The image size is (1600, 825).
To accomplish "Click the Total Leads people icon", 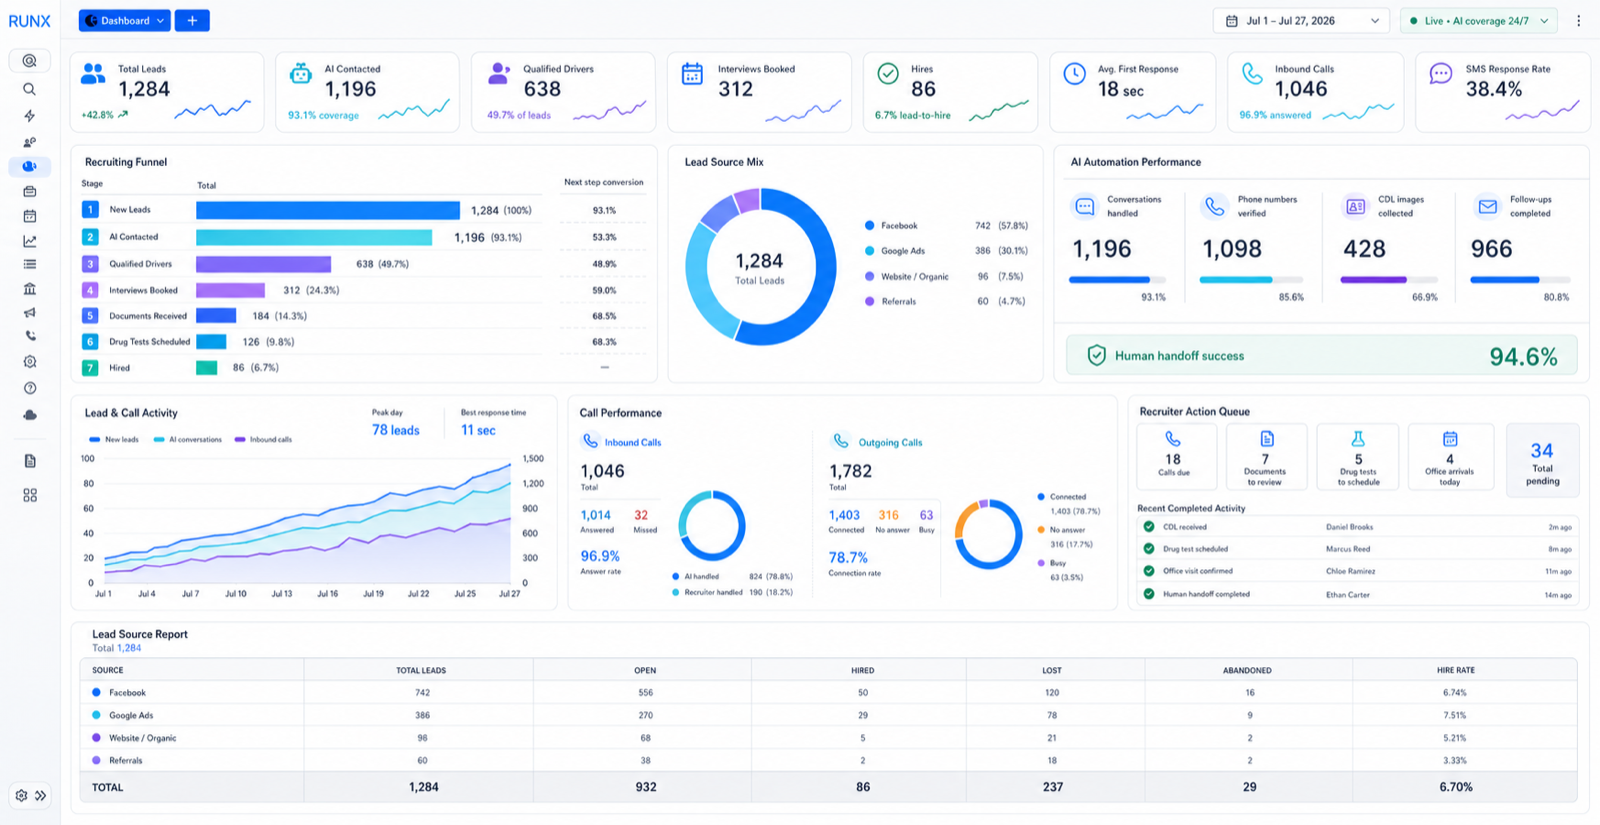I will coord(93,73).
